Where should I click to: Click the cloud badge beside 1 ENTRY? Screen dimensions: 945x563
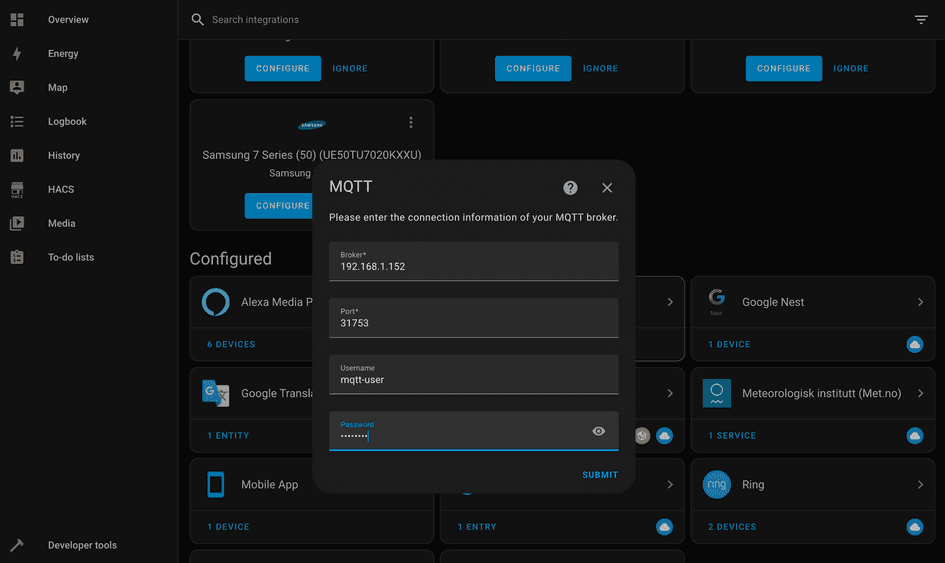(x=664, y=527)
